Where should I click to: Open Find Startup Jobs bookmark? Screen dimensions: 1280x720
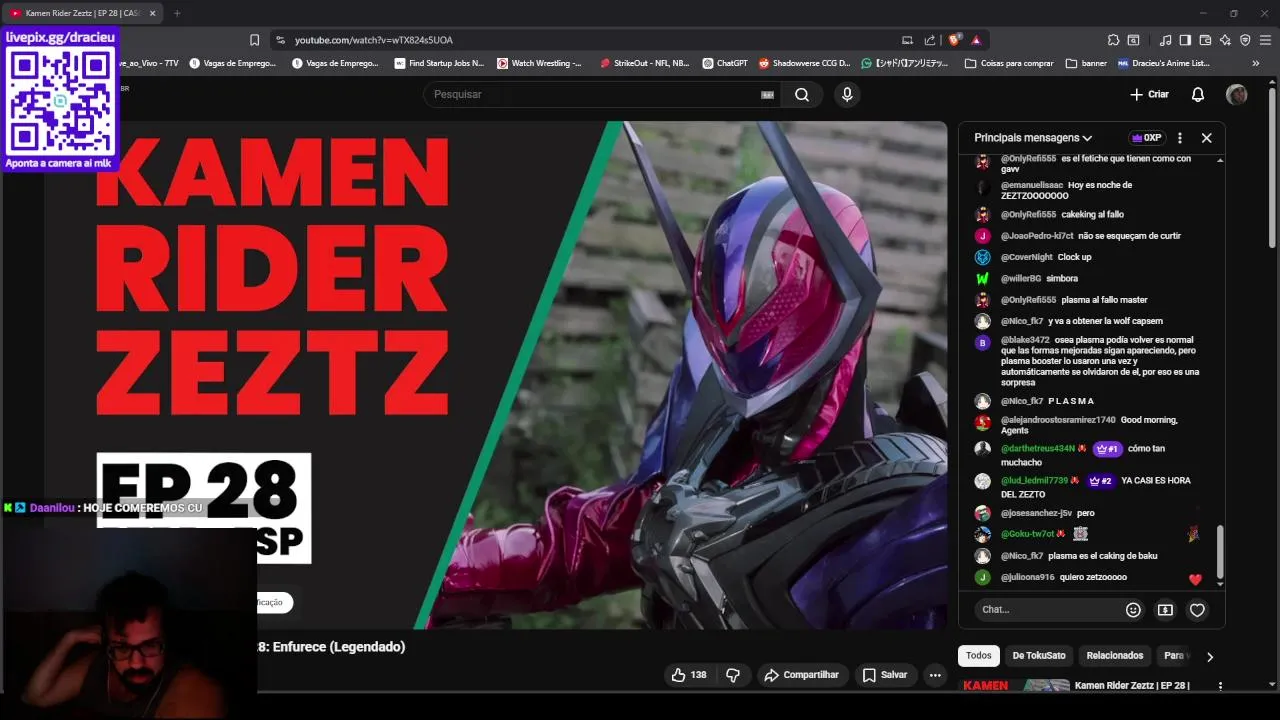coord(438,63)
